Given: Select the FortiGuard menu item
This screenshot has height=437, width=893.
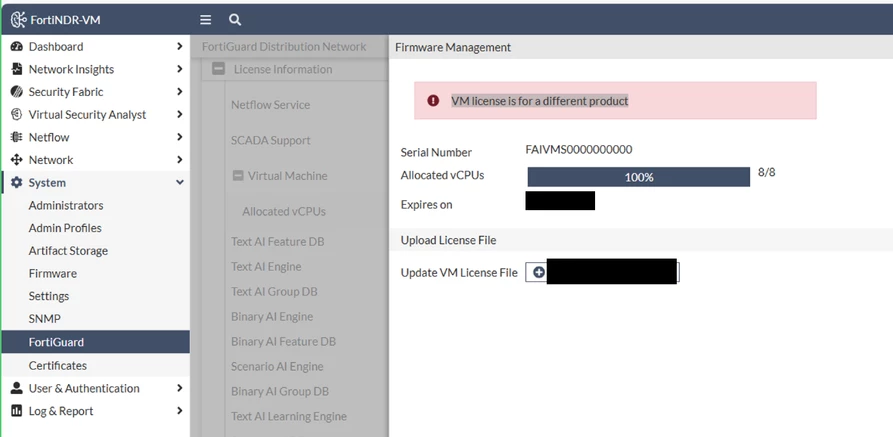Looking at the screenshot, I should [95, 342].
